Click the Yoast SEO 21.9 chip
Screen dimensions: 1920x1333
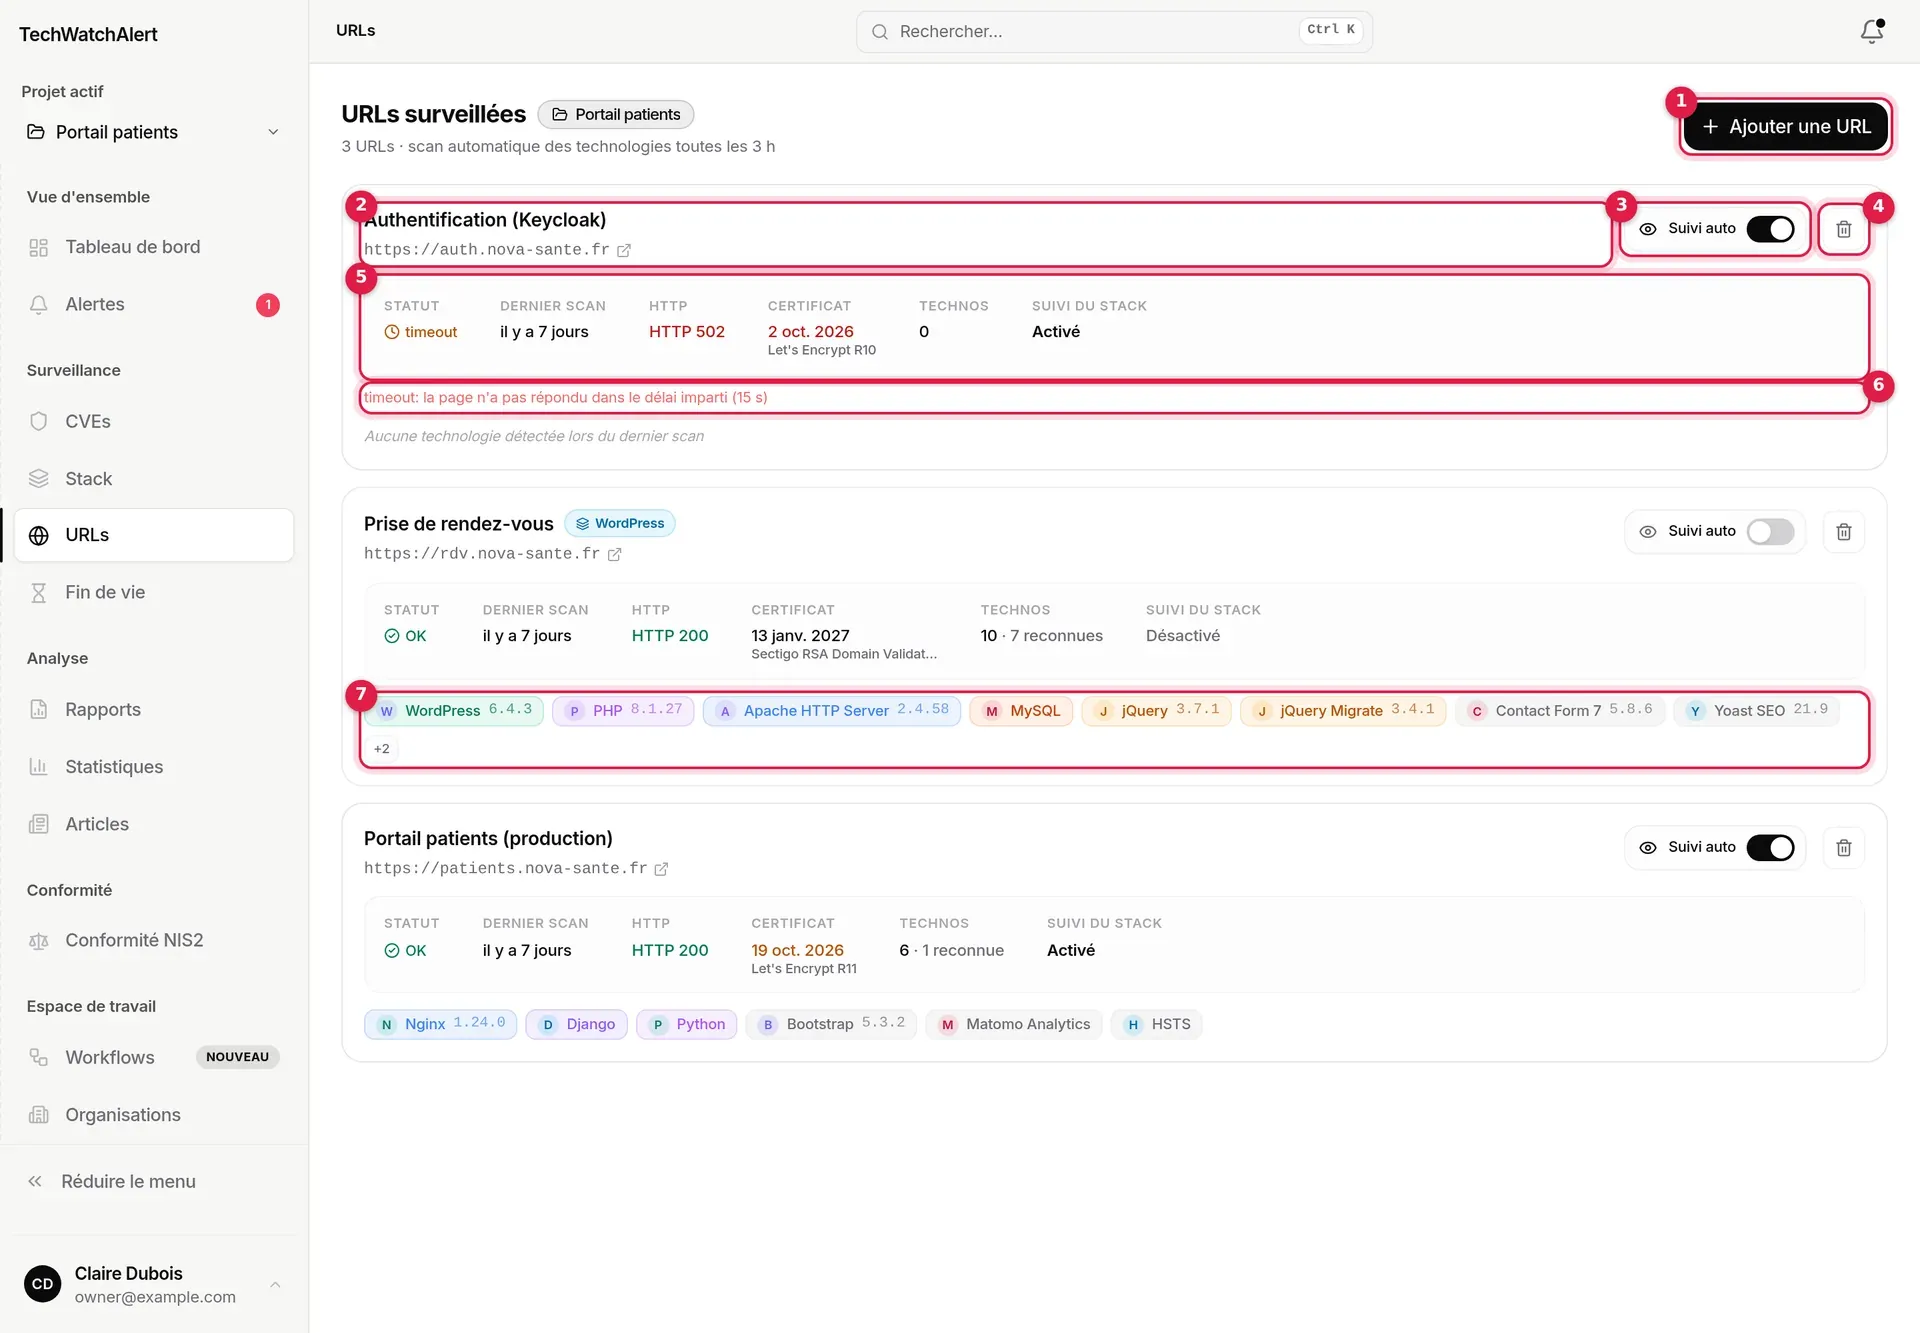(x=1757, y=710)
